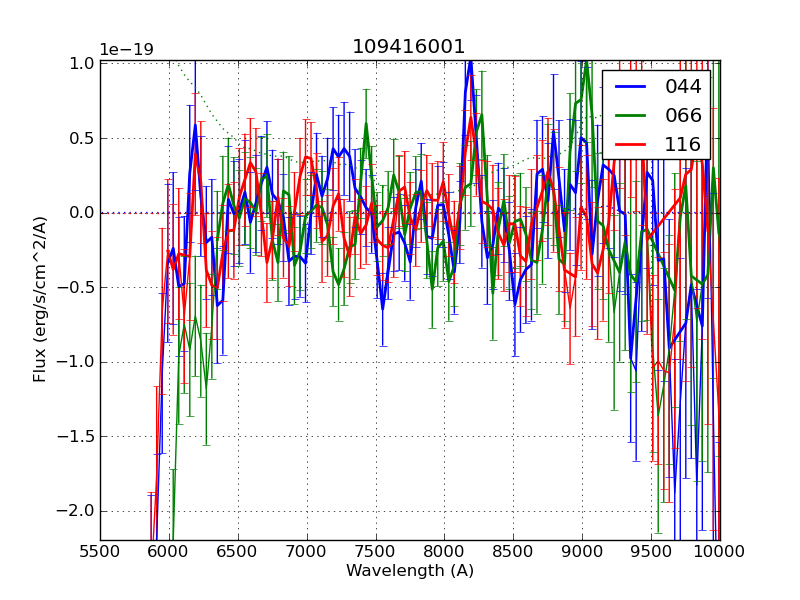
Task: Click x-axis tick label 5500
Action: 100,550
